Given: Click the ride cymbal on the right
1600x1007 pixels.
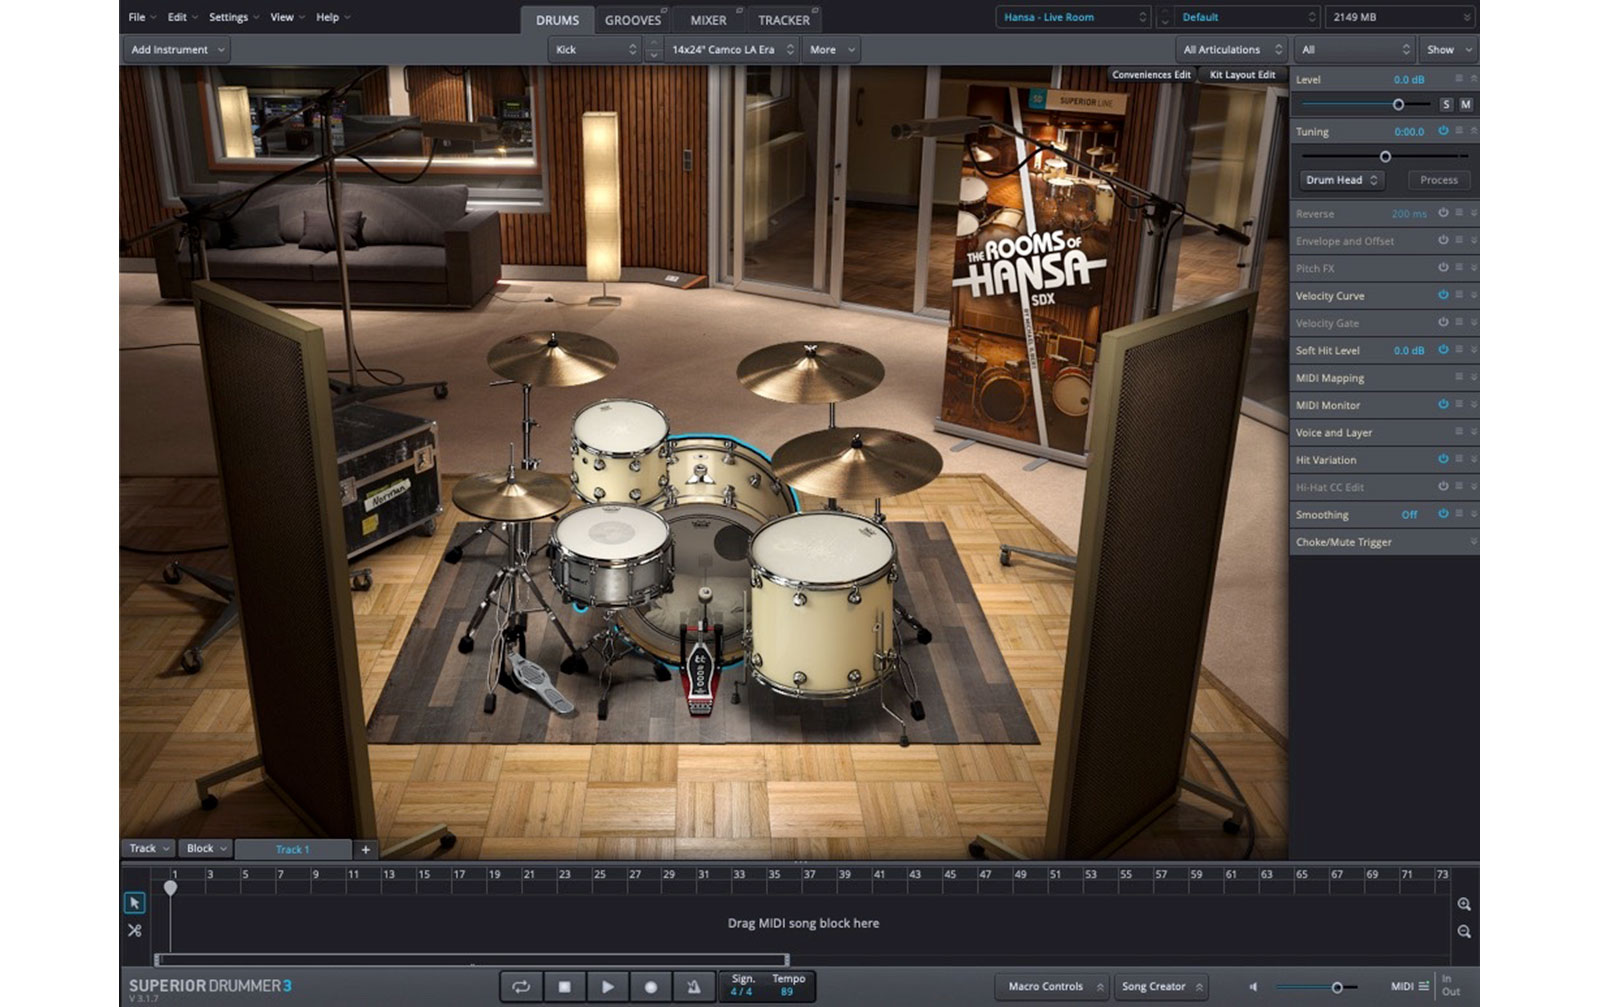Looking at the screenshot, I should pyautogui.click(x=856, y=462).
